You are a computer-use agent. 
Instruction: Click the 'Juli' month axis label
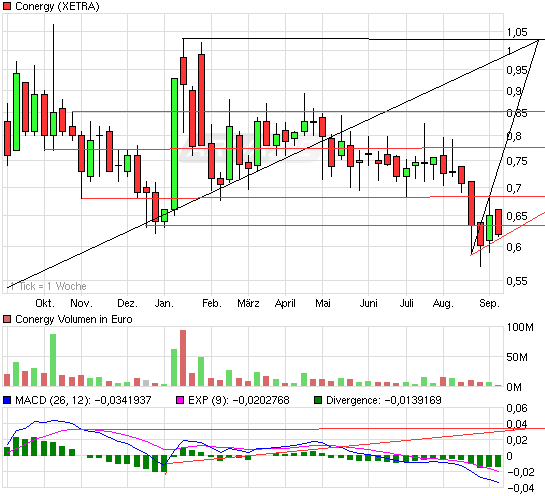[x=406, y=303]
